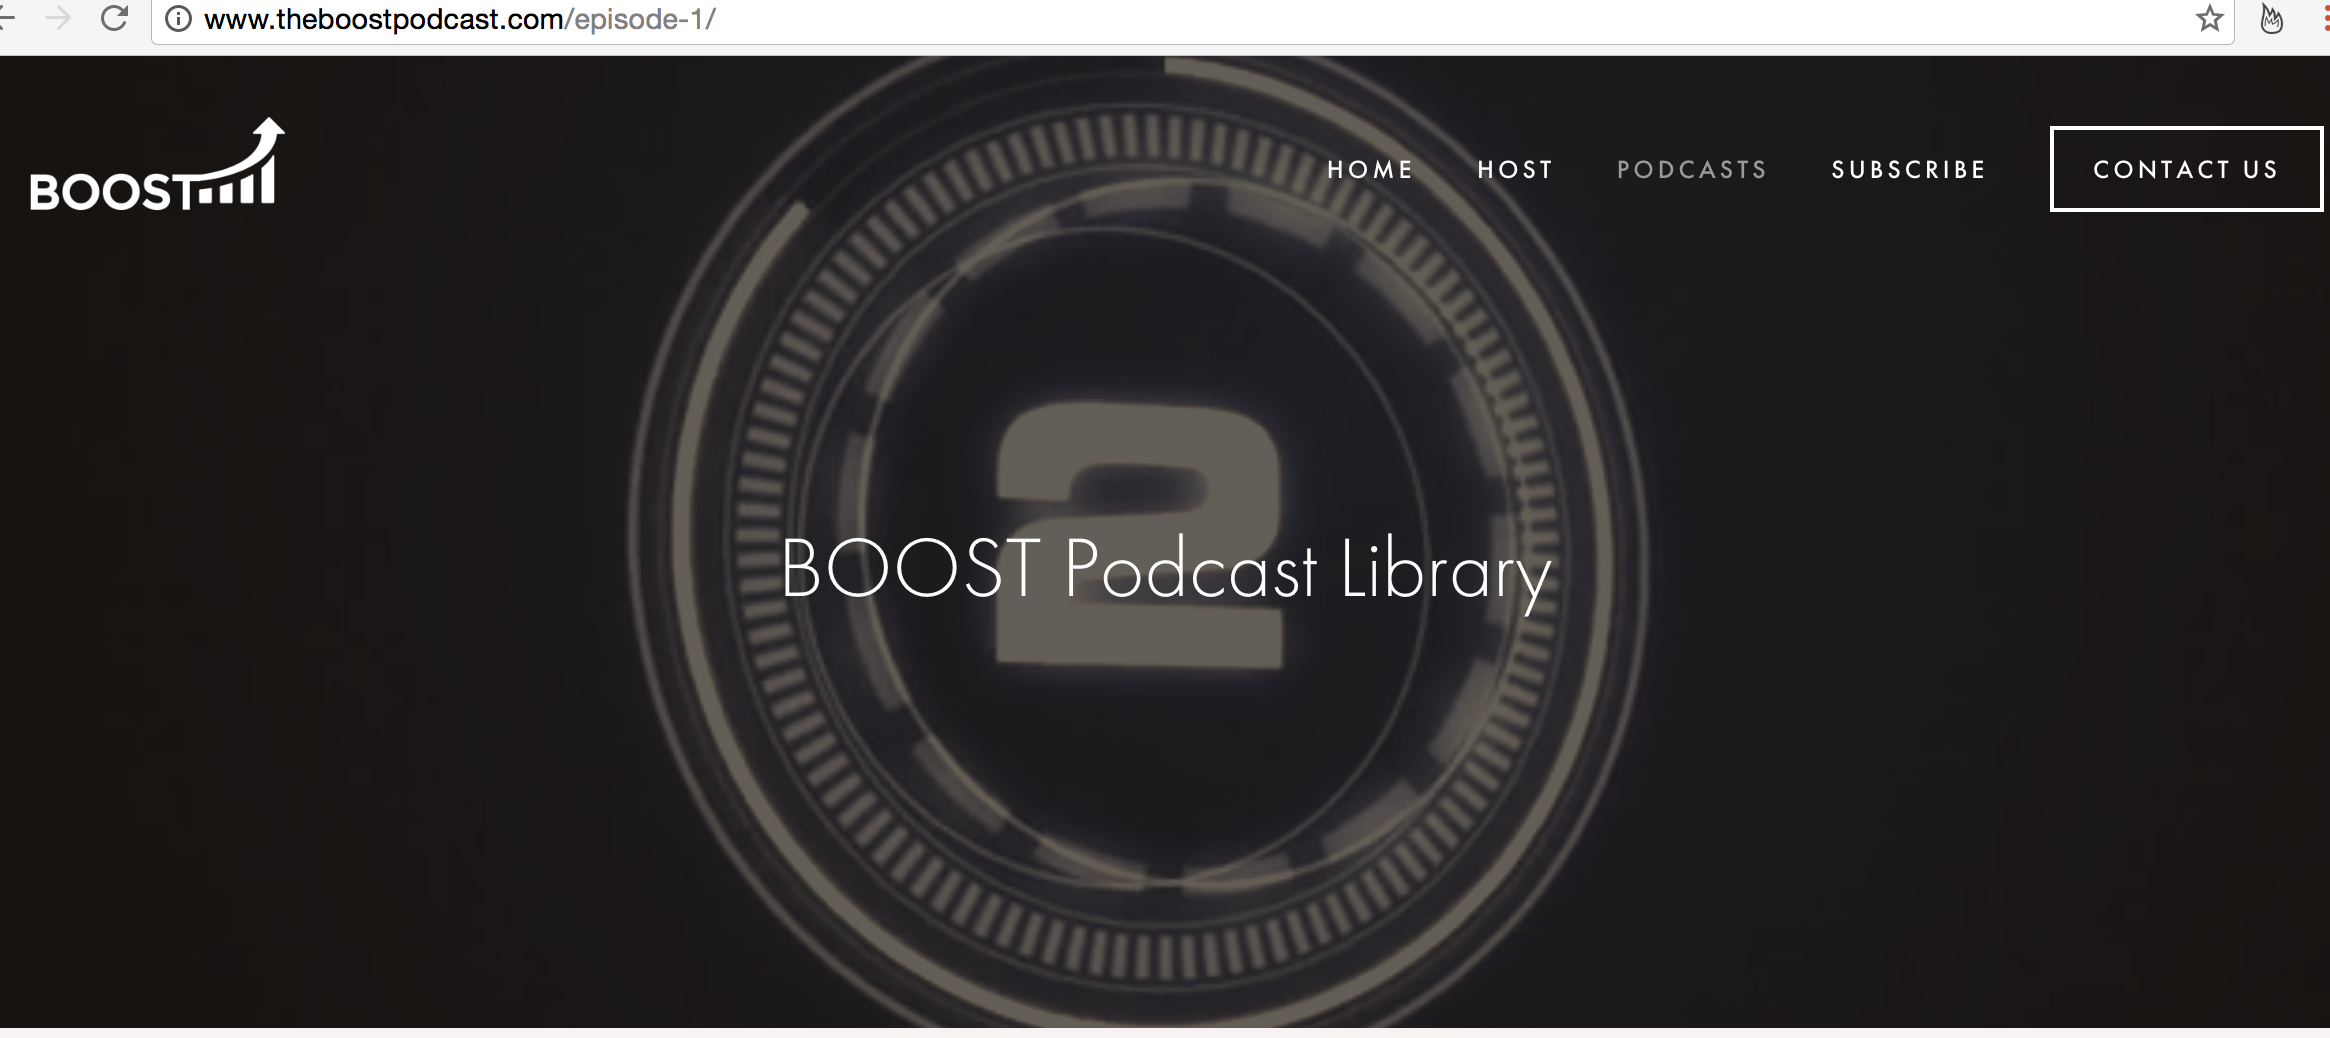Open the browser three-dot menu

point(2326,18)
